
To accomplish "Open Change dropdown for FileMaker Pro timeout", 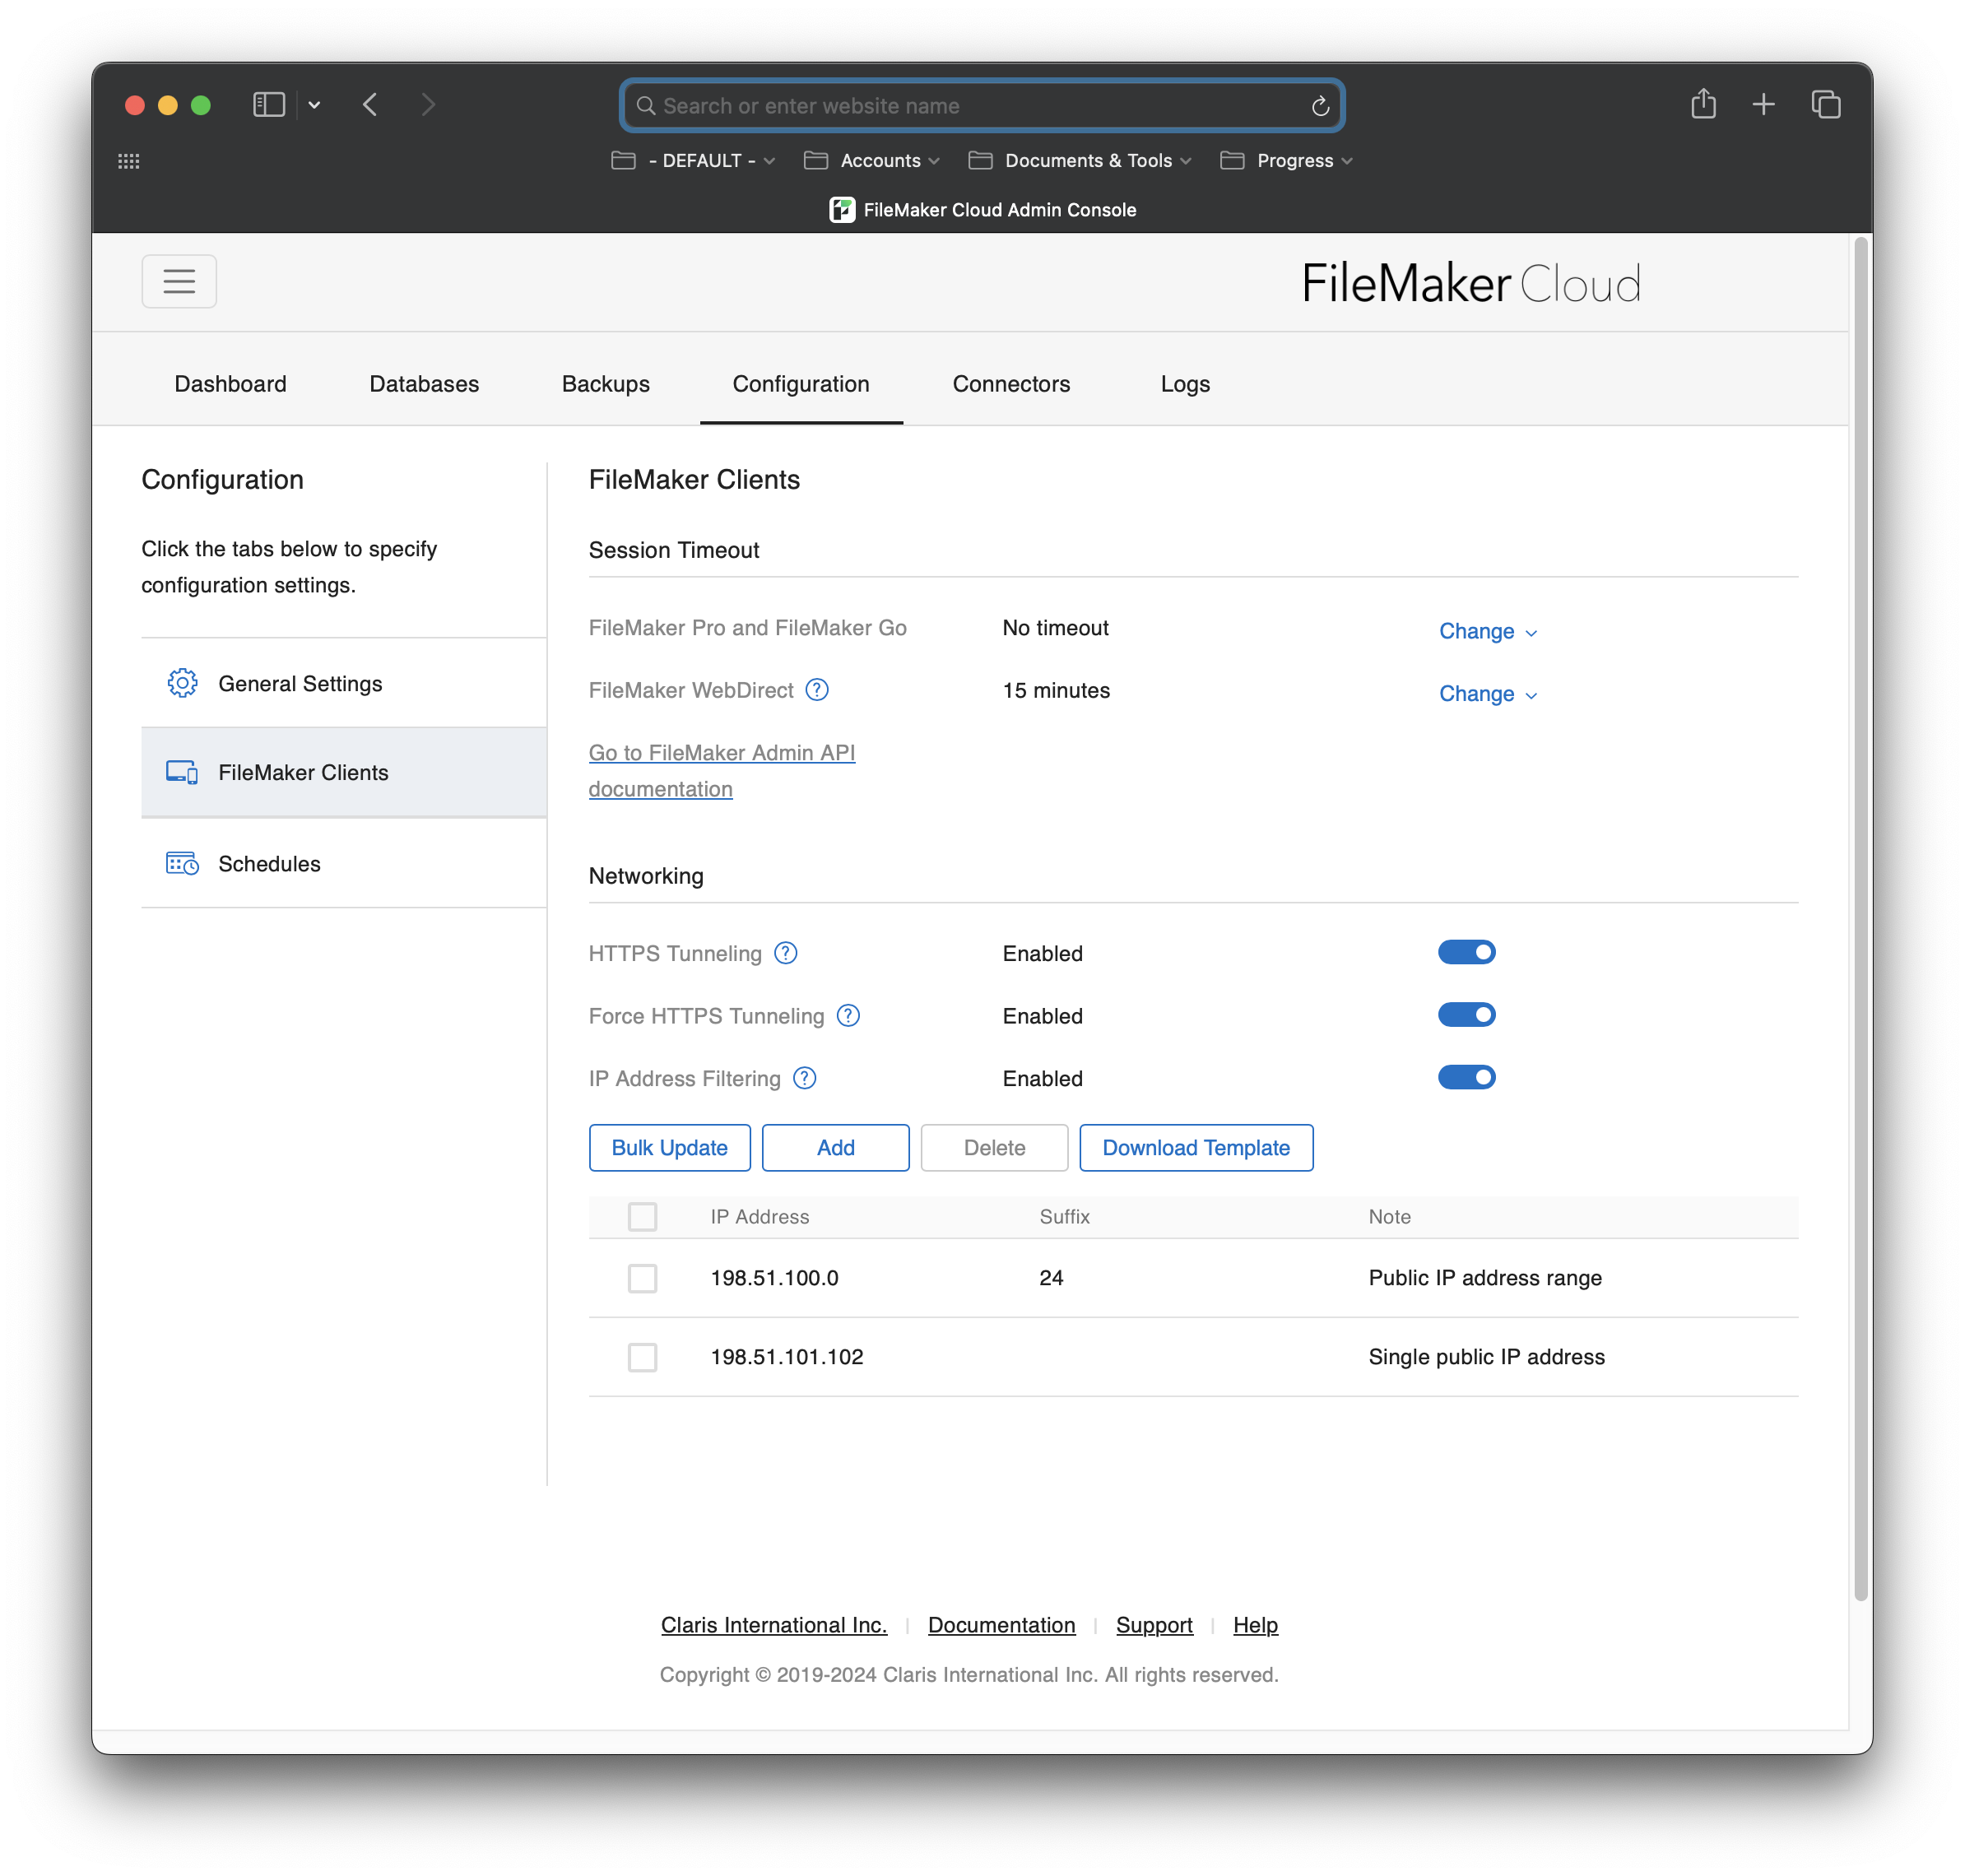I will (x=1488, y=631).
